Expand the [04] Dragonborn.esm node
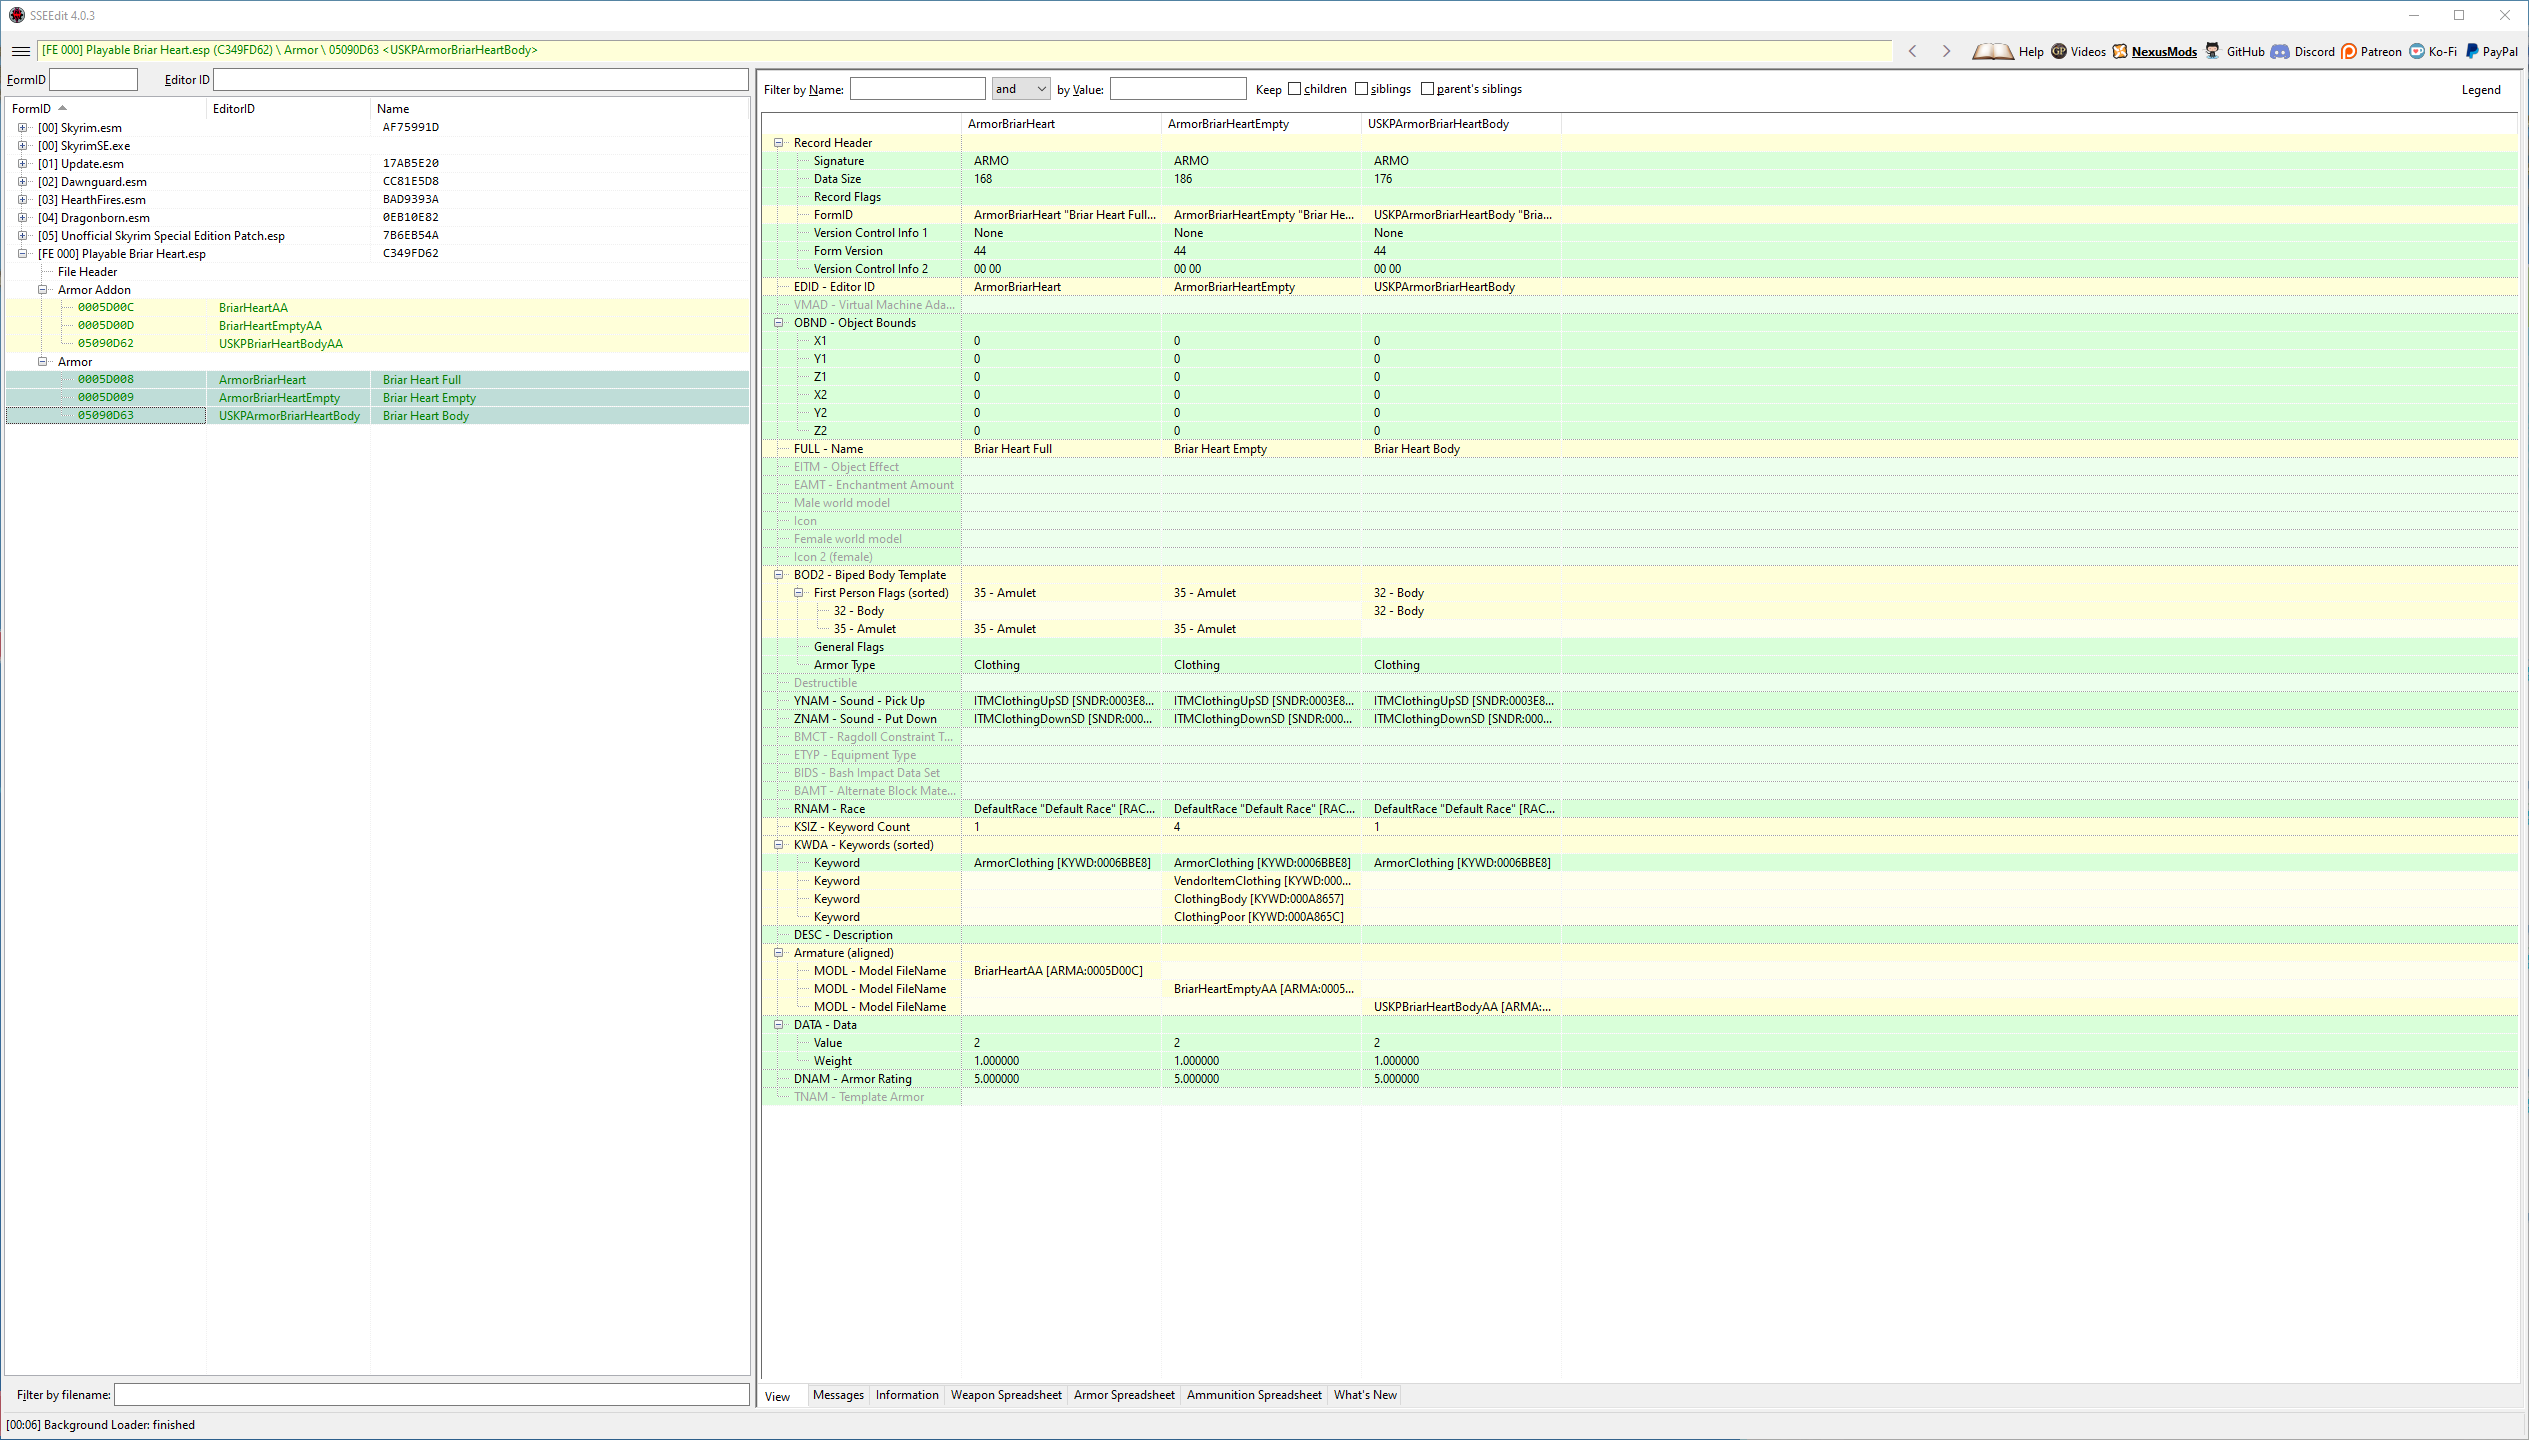Screen dimensions: 2529x1440 click(22, 217)
